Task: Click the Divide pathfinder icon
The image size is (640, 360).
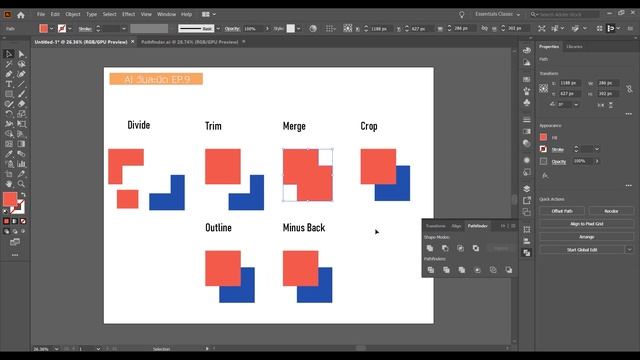Action: (431, 270)
